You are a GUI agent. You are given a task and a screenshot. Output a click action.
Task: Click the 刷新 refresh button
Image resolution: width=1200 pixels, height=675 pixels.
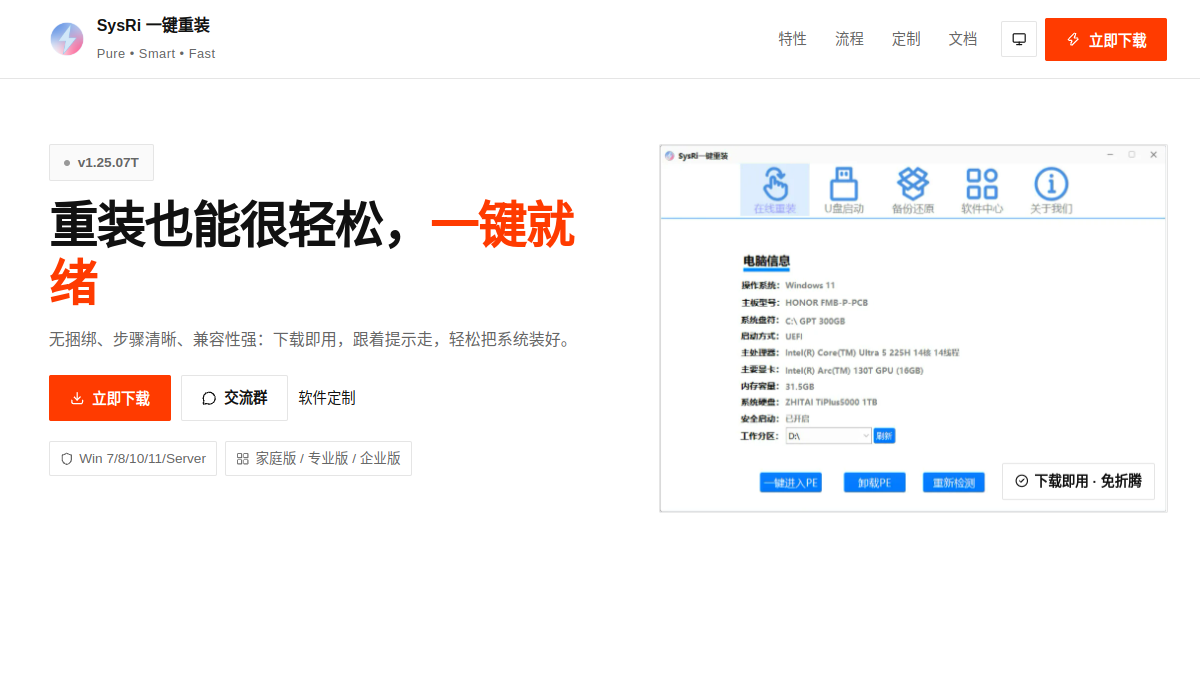click(884, 436)
